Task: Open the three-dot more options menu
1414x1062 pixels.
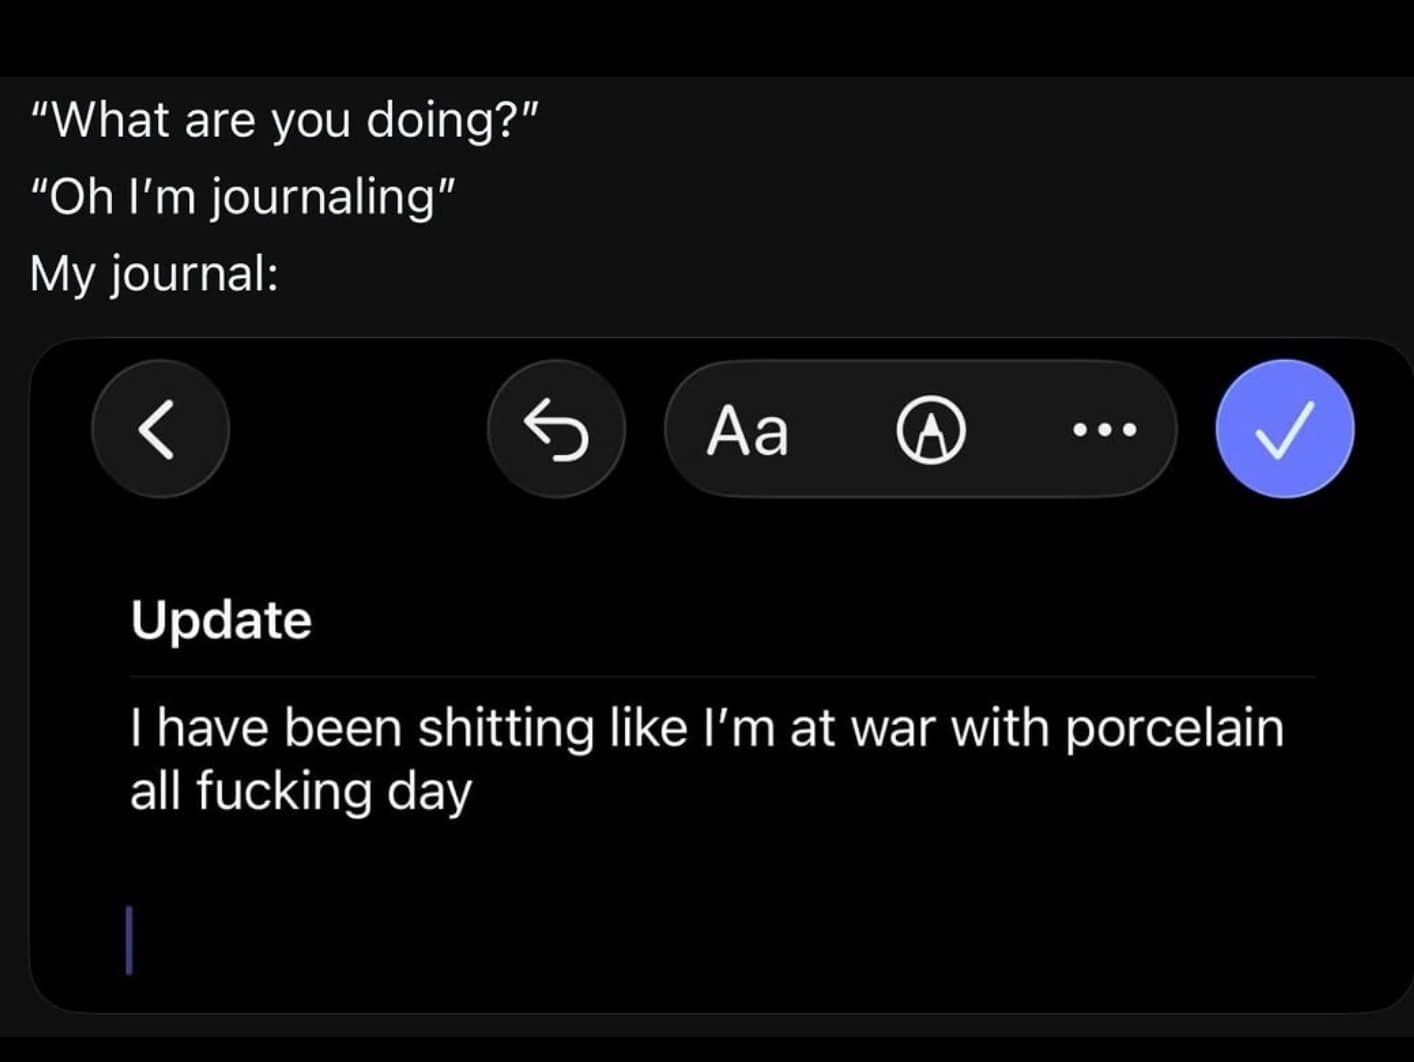Action: (x=1104, y=431)
